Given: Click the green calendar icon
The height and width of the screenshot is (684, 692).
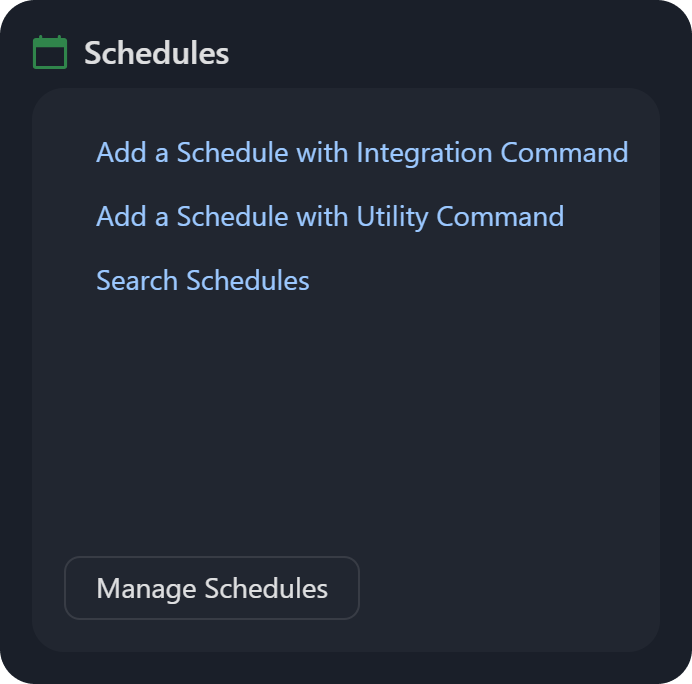Looking at the screenshot, I should click(x=50, y=53).
